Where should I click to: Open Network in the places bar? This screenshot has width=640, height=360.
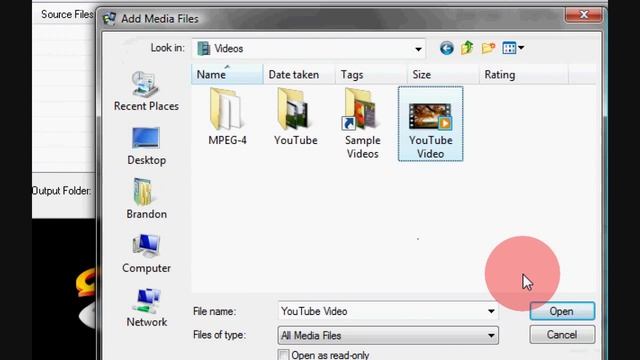pyautogui.click(x=146, y=308)
